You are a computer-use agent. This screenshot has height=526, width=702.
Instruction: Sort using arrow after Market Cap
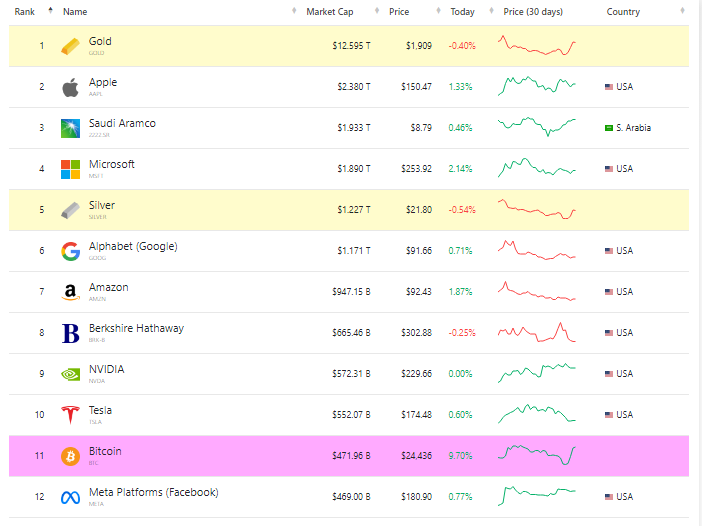pyautogui.click(x=377, y=10)
